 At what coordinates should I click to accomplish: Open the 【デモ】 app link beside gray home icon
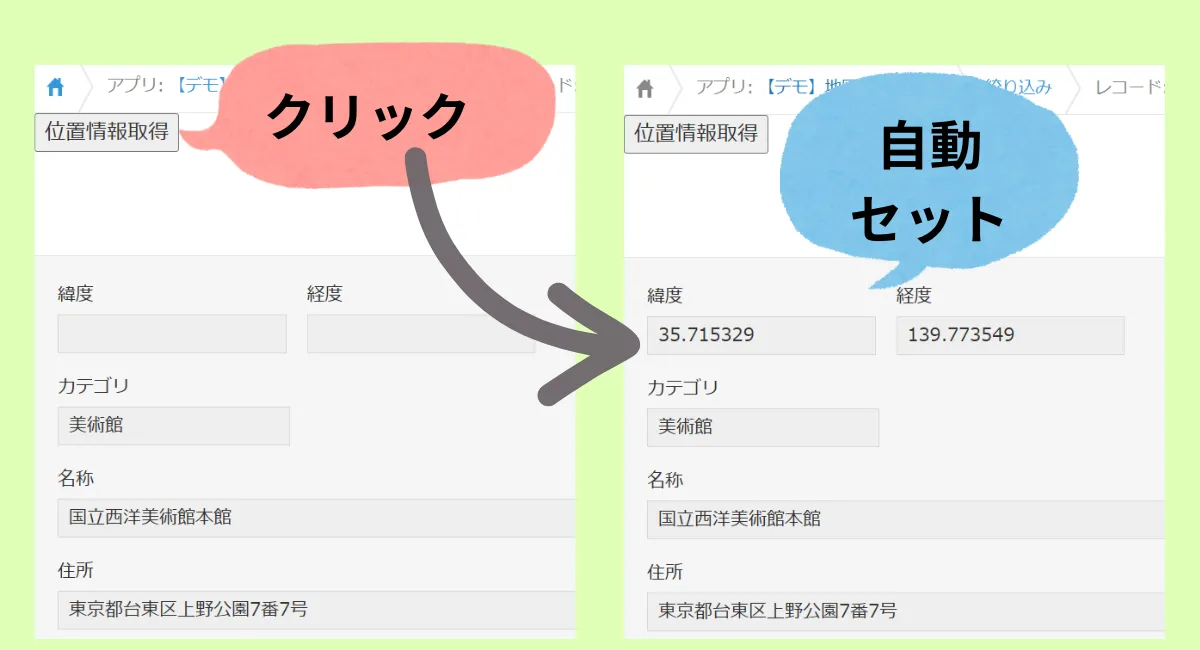click(790, 87)
